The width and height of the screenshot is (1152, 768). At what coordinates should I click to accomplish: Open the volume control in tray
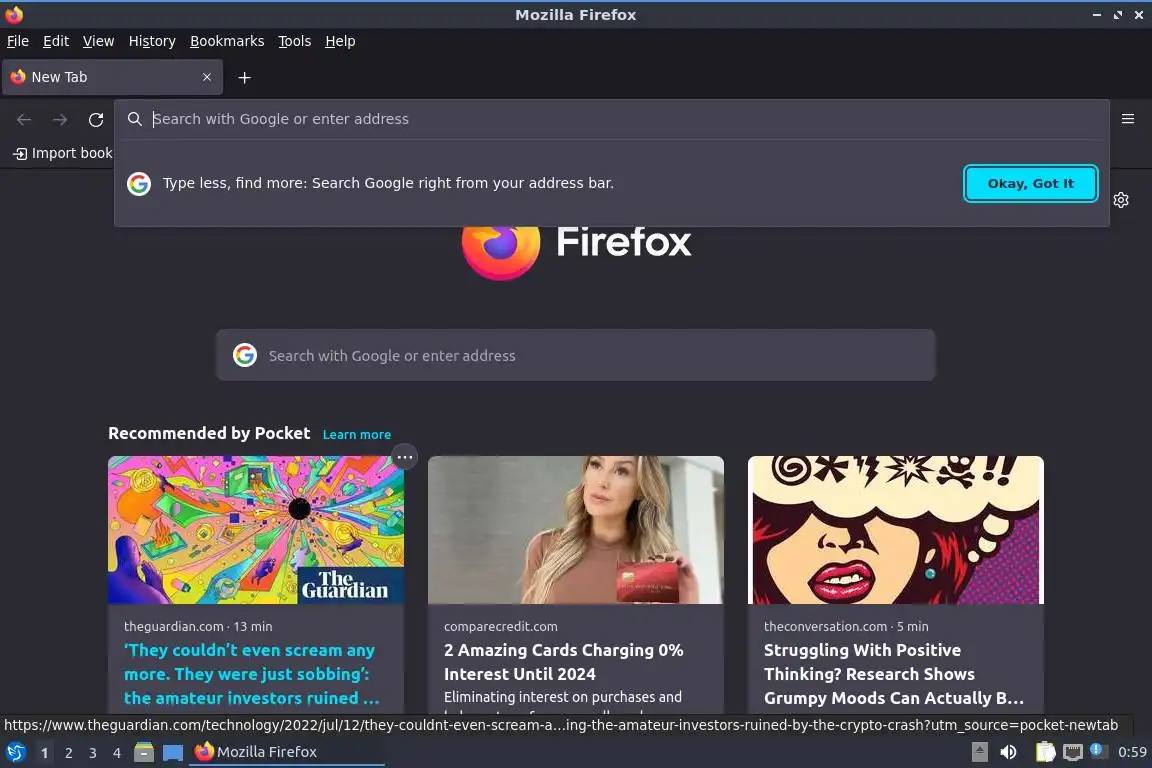(1009, 752)
